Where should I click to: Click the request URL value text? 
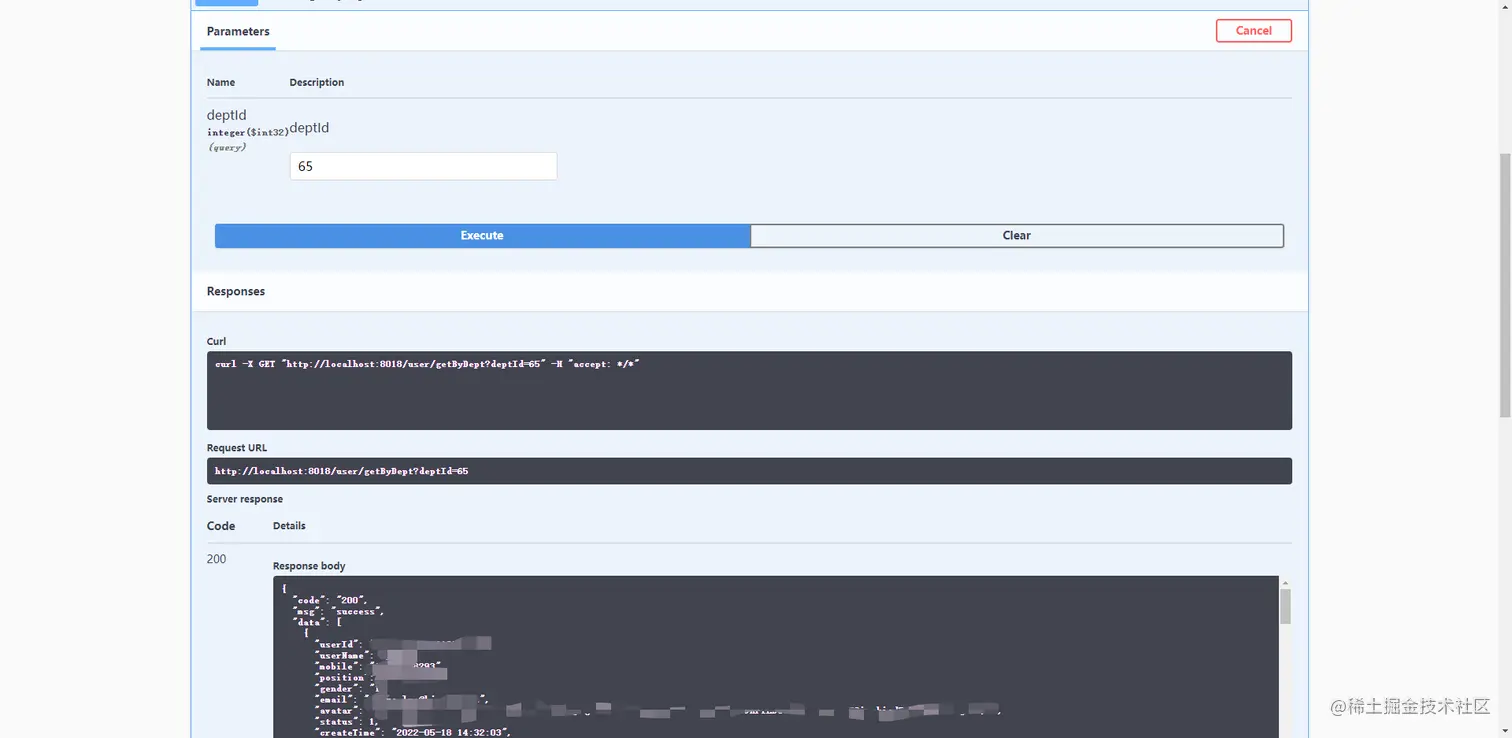coord(341,471)
